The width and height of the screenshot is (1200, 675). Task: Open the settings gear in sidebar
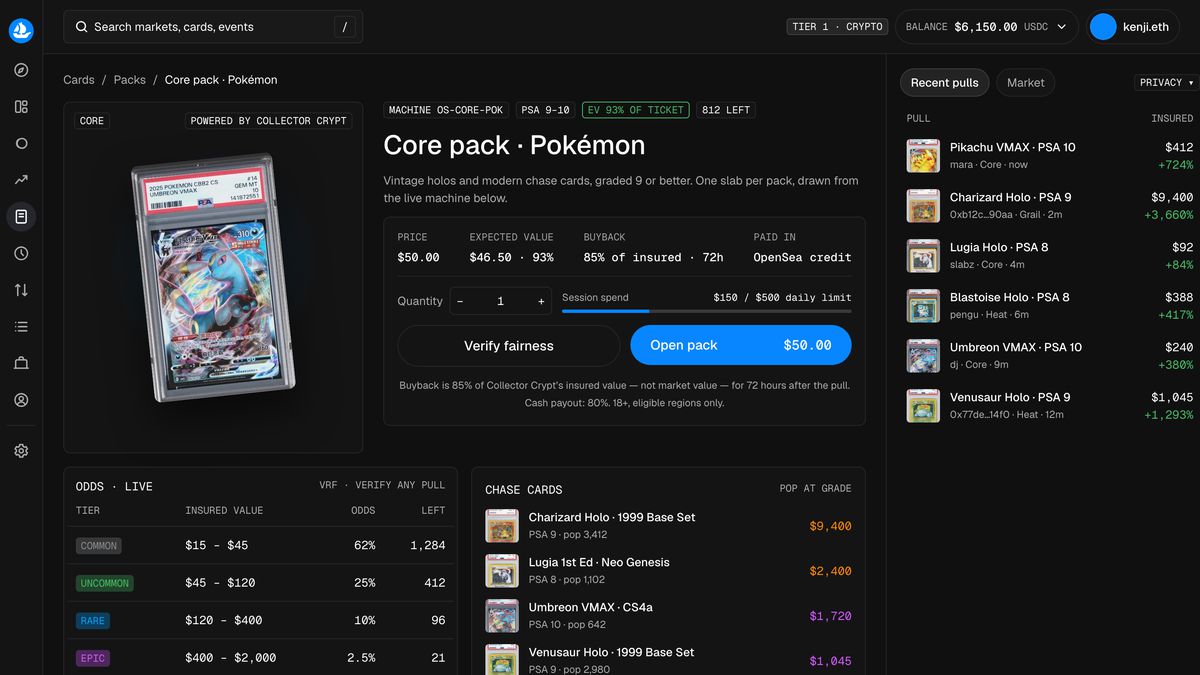point(21,451)
